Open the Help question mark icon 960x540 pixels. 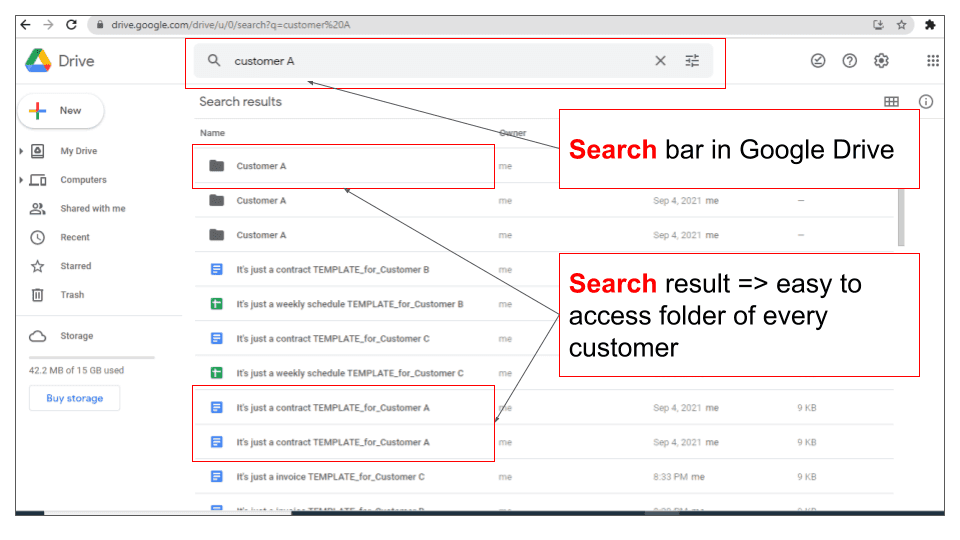click(849, 61)
